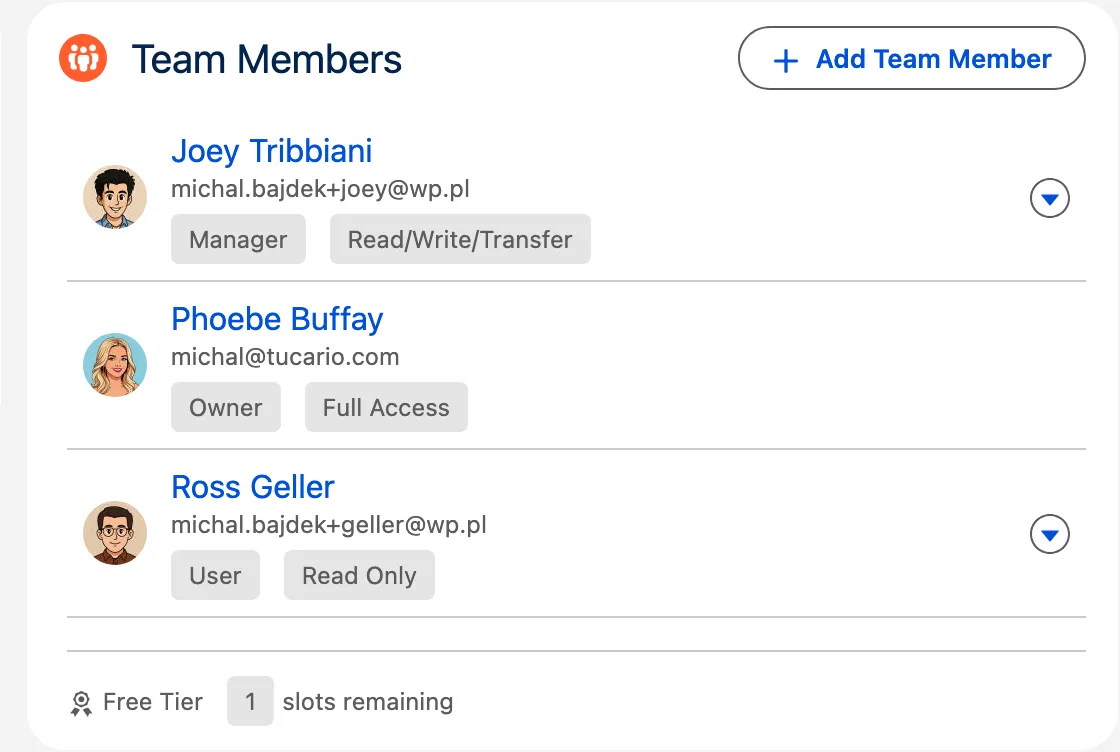
Task: Expand Joey Tribbiani's options dropdown arrow
Action: pyautogui.click(x=1050, y=199)
